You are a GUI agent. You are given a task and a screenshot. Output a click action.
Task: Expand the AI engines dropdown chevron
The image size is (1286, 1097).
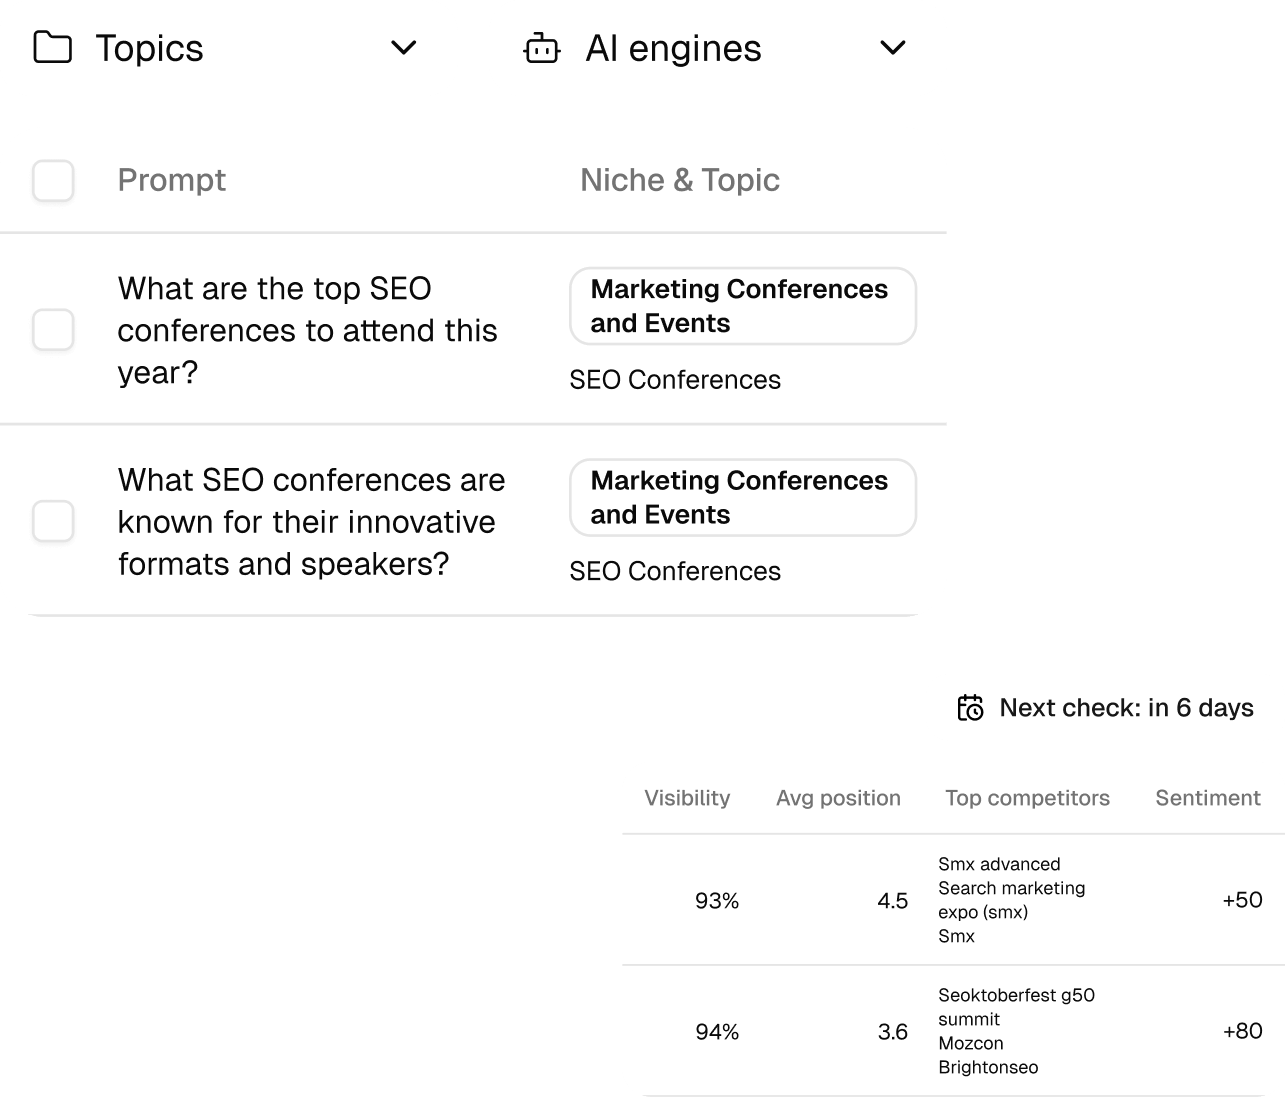coord(892,48)
